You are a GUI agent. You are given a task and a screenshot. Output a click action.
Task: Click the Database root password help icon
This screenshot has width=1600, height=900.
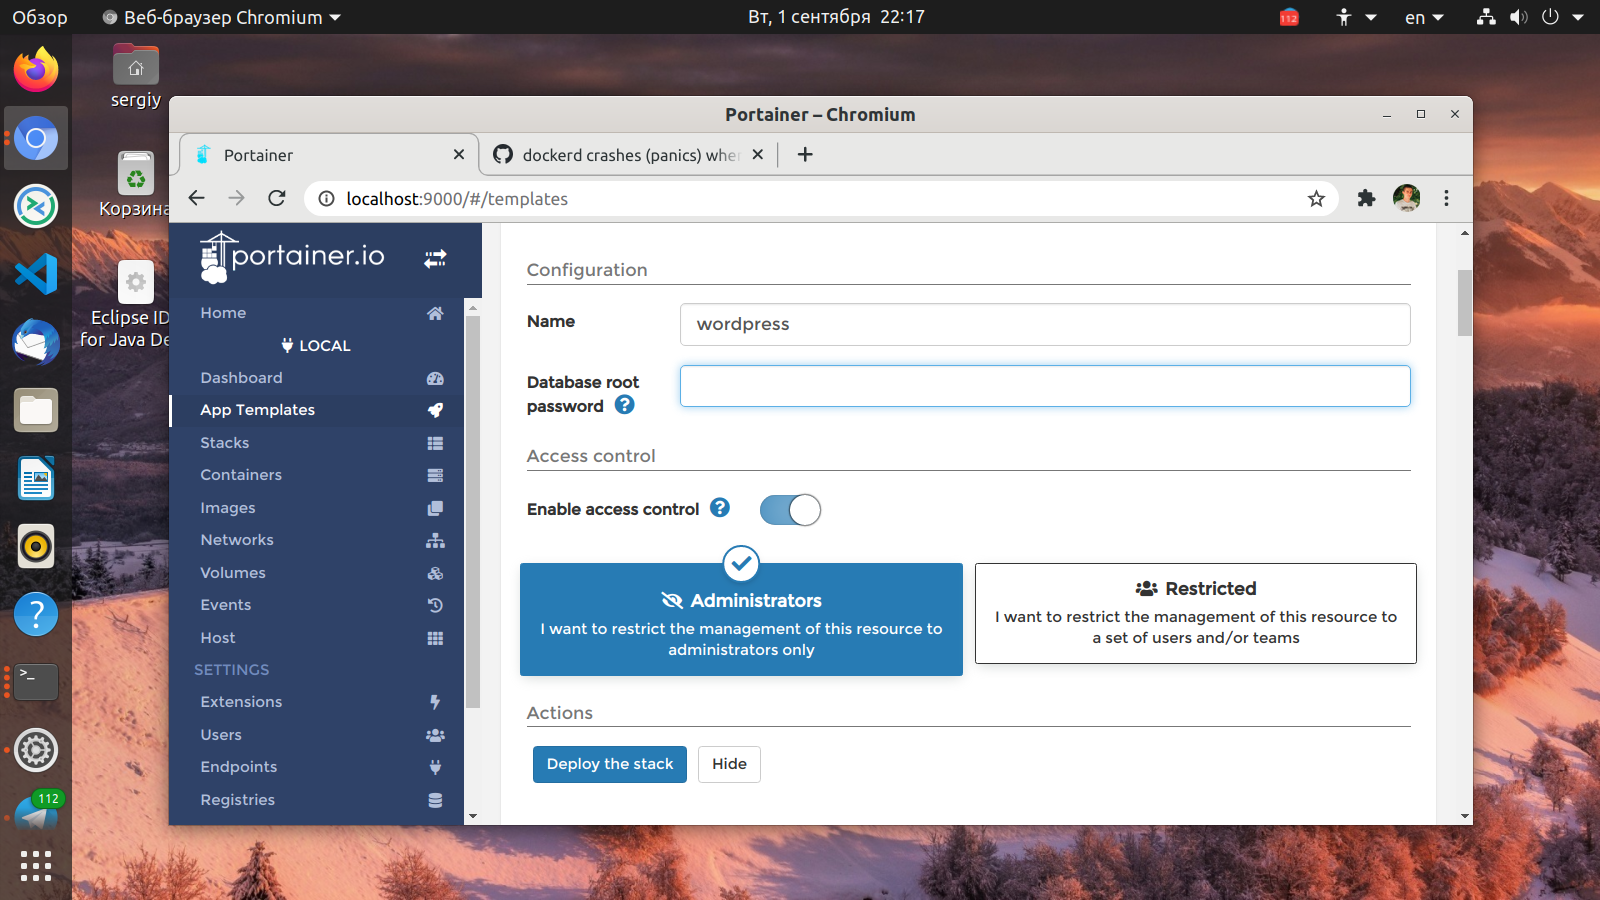pos(624,405)
